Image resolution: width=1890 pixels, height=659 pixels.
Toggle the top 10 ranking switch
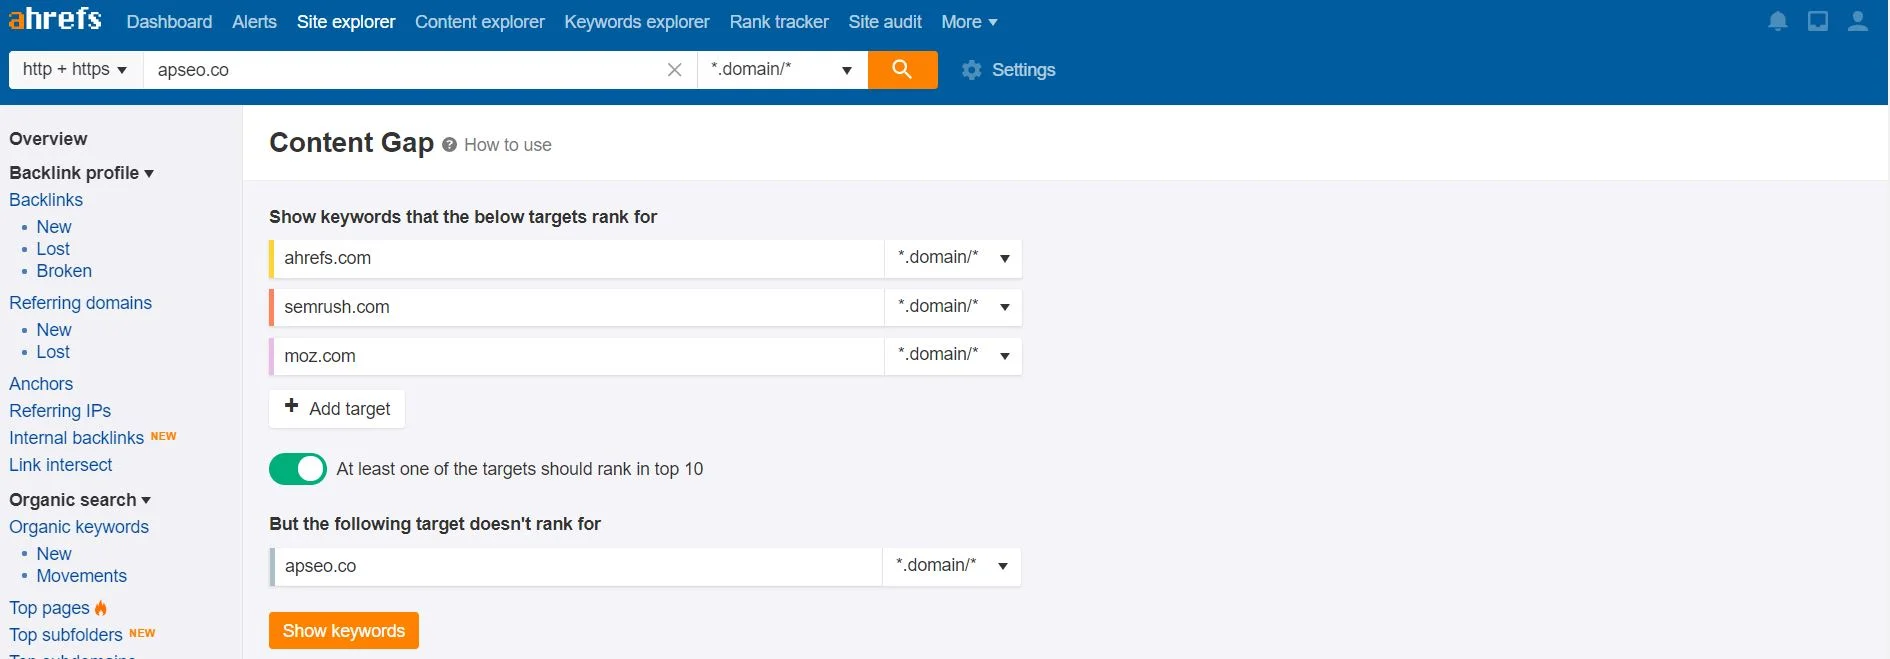298,469
